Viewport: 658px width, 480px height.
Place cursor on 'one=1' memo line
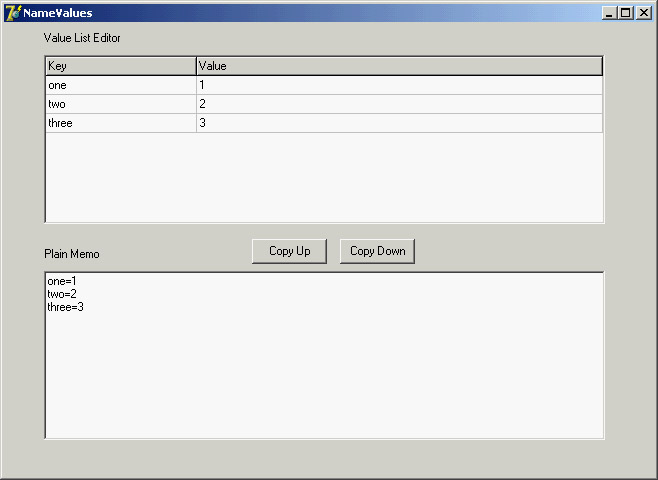(x=62, y=282)
